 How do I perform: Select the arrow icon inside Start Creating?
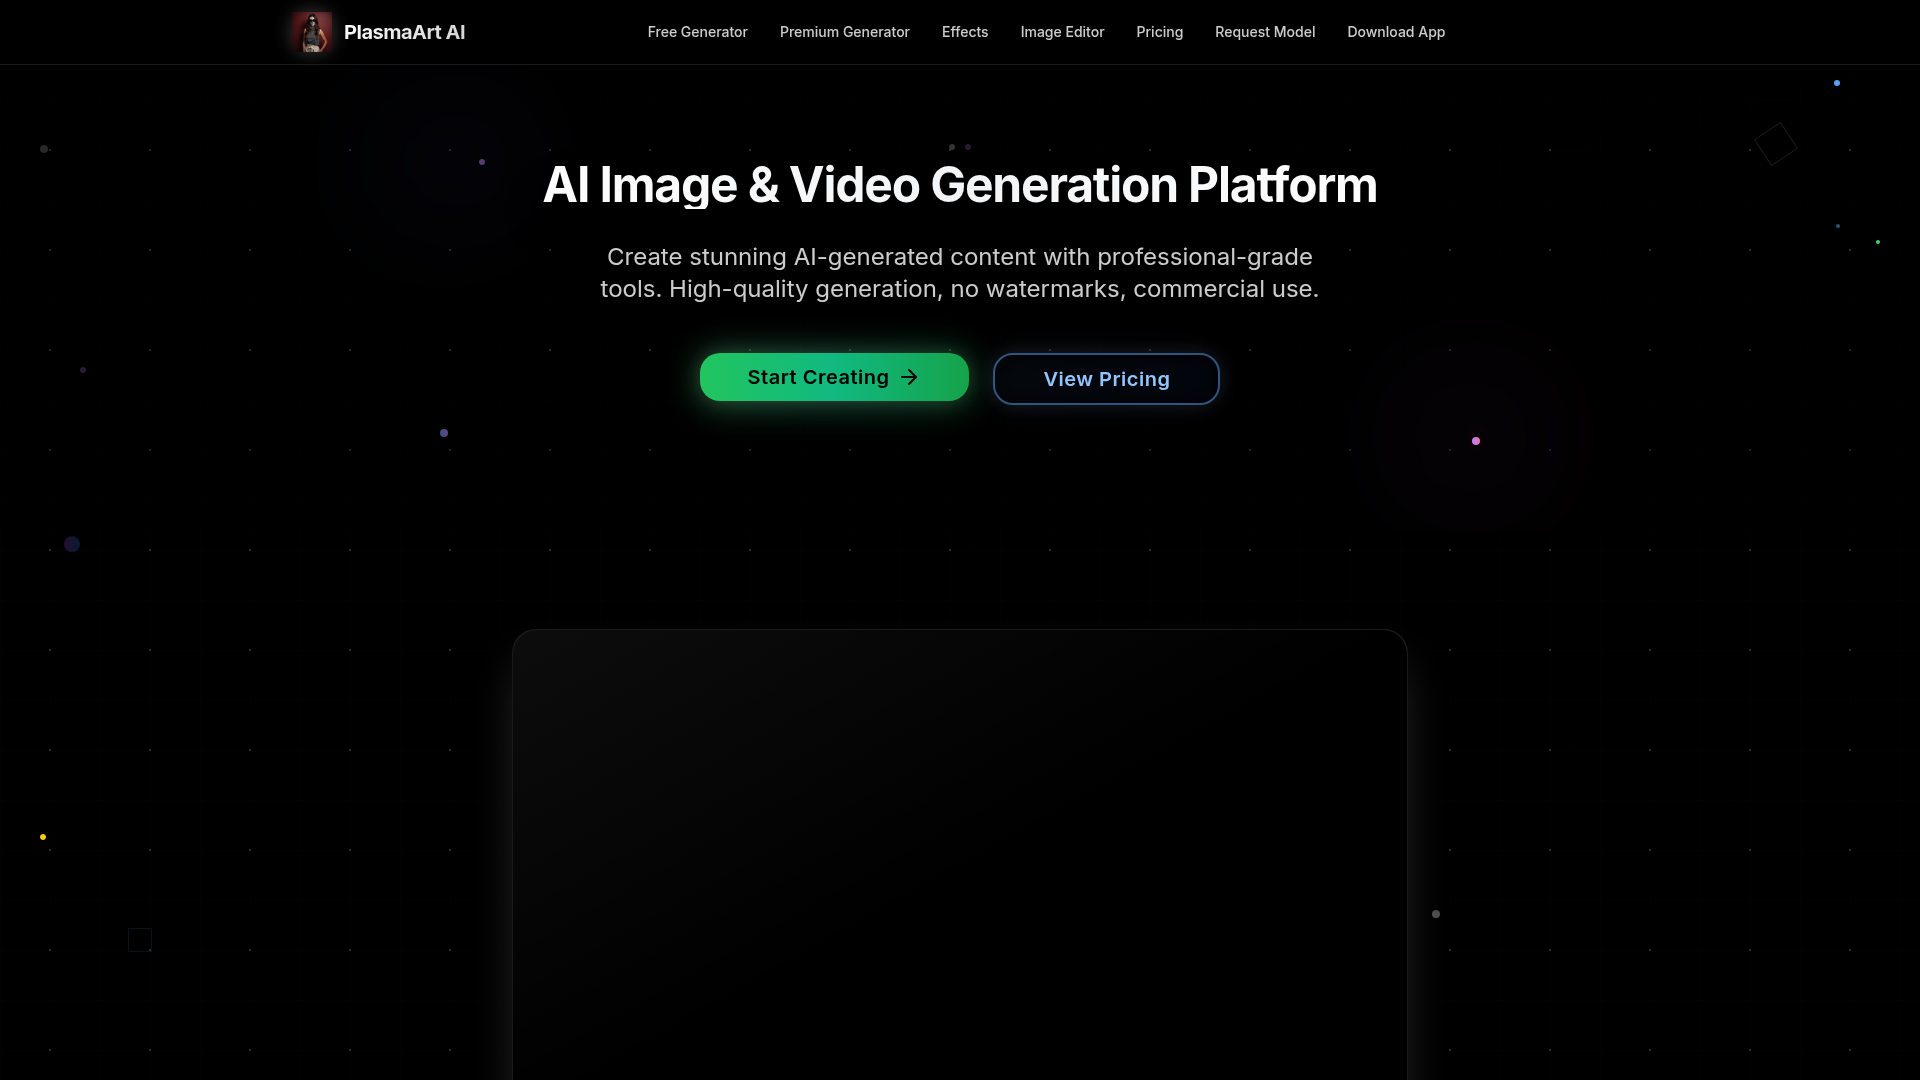pyautogui.click(x=910, y=377)
